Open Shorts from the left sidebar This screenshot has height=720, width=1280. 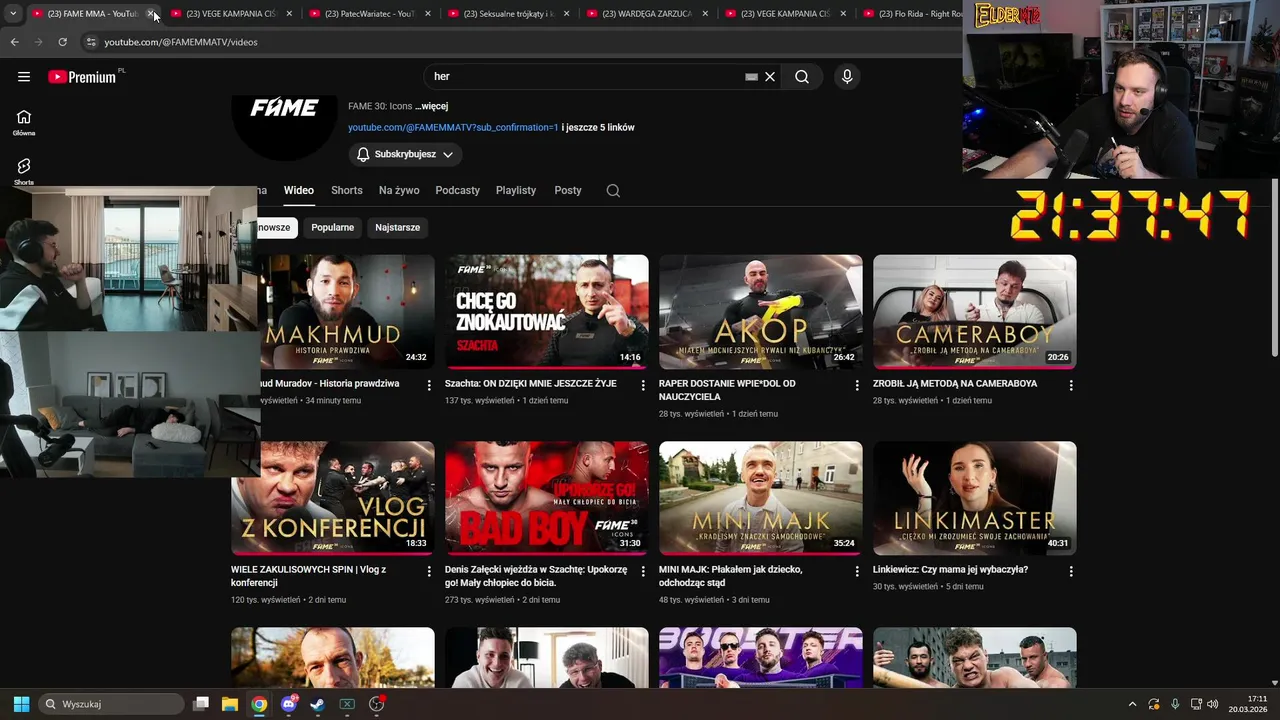(x=24, y=171)
